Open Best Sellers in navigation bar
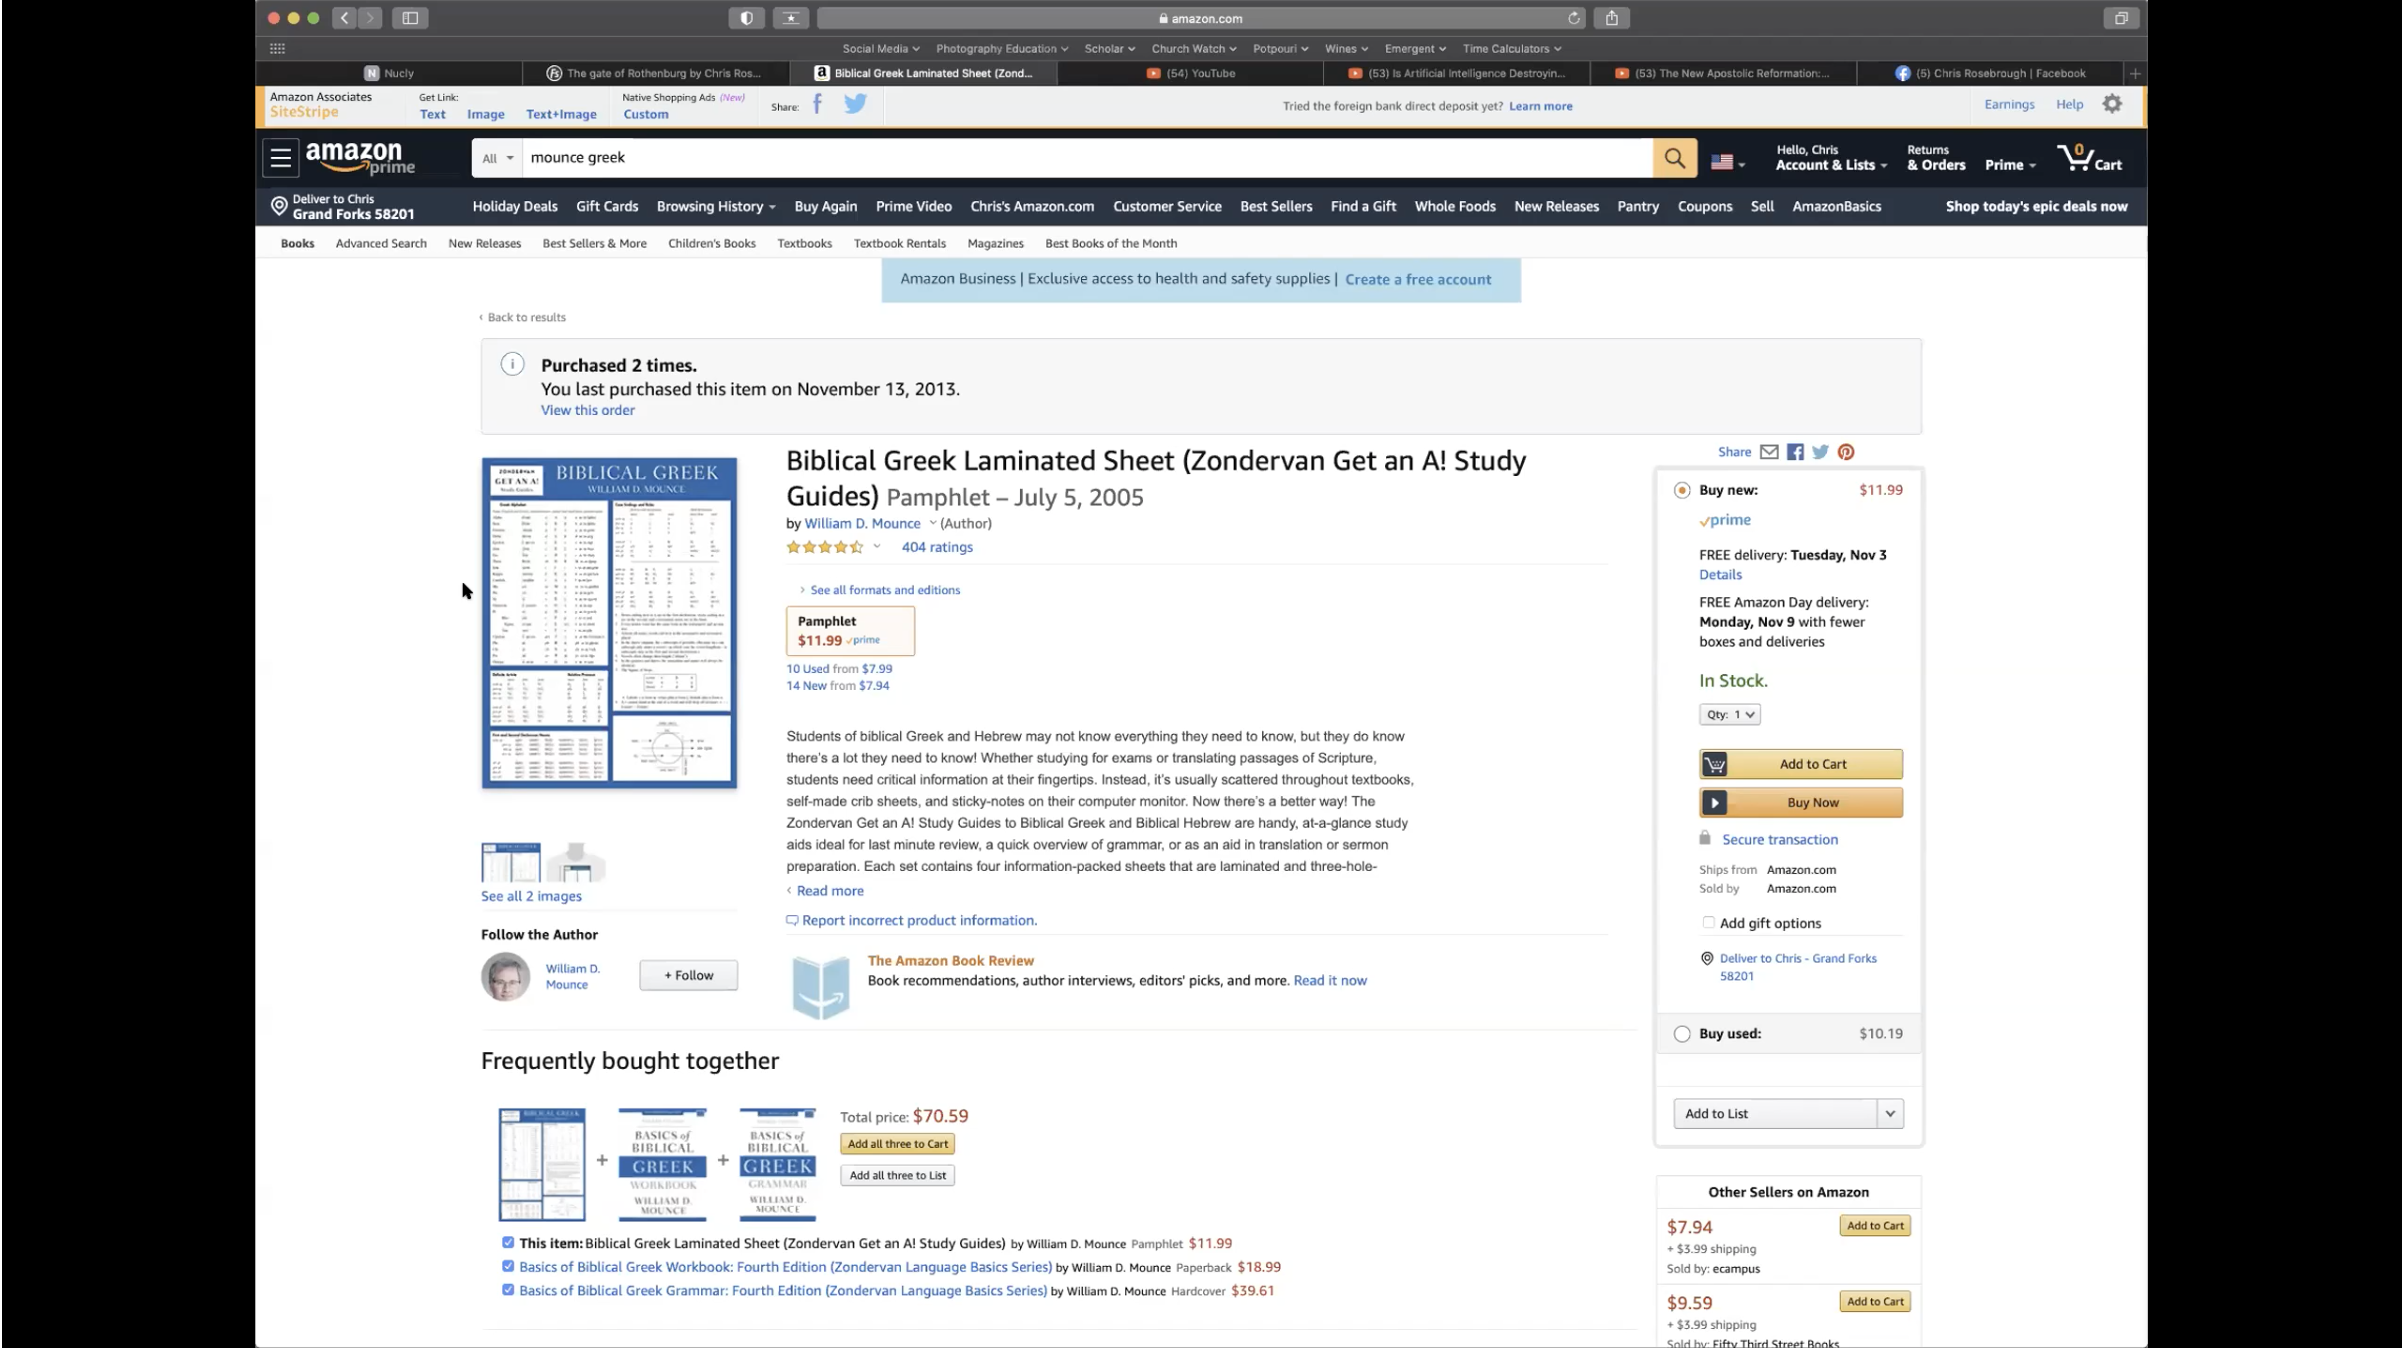Viewport: 2402px width, 1348px height. coord(1276,206)
